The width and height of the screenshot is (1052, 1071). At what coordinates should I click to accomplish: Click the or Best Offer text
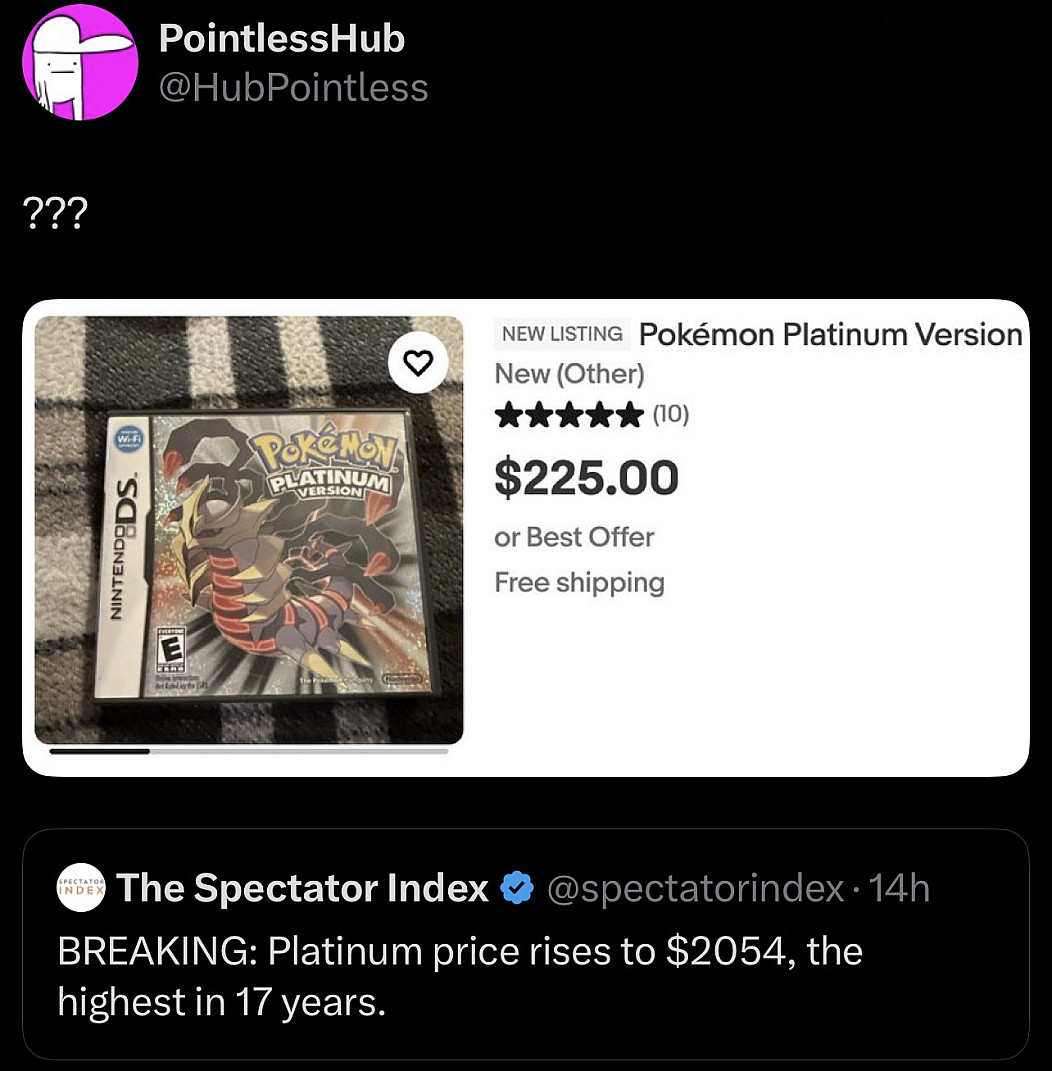574,538
